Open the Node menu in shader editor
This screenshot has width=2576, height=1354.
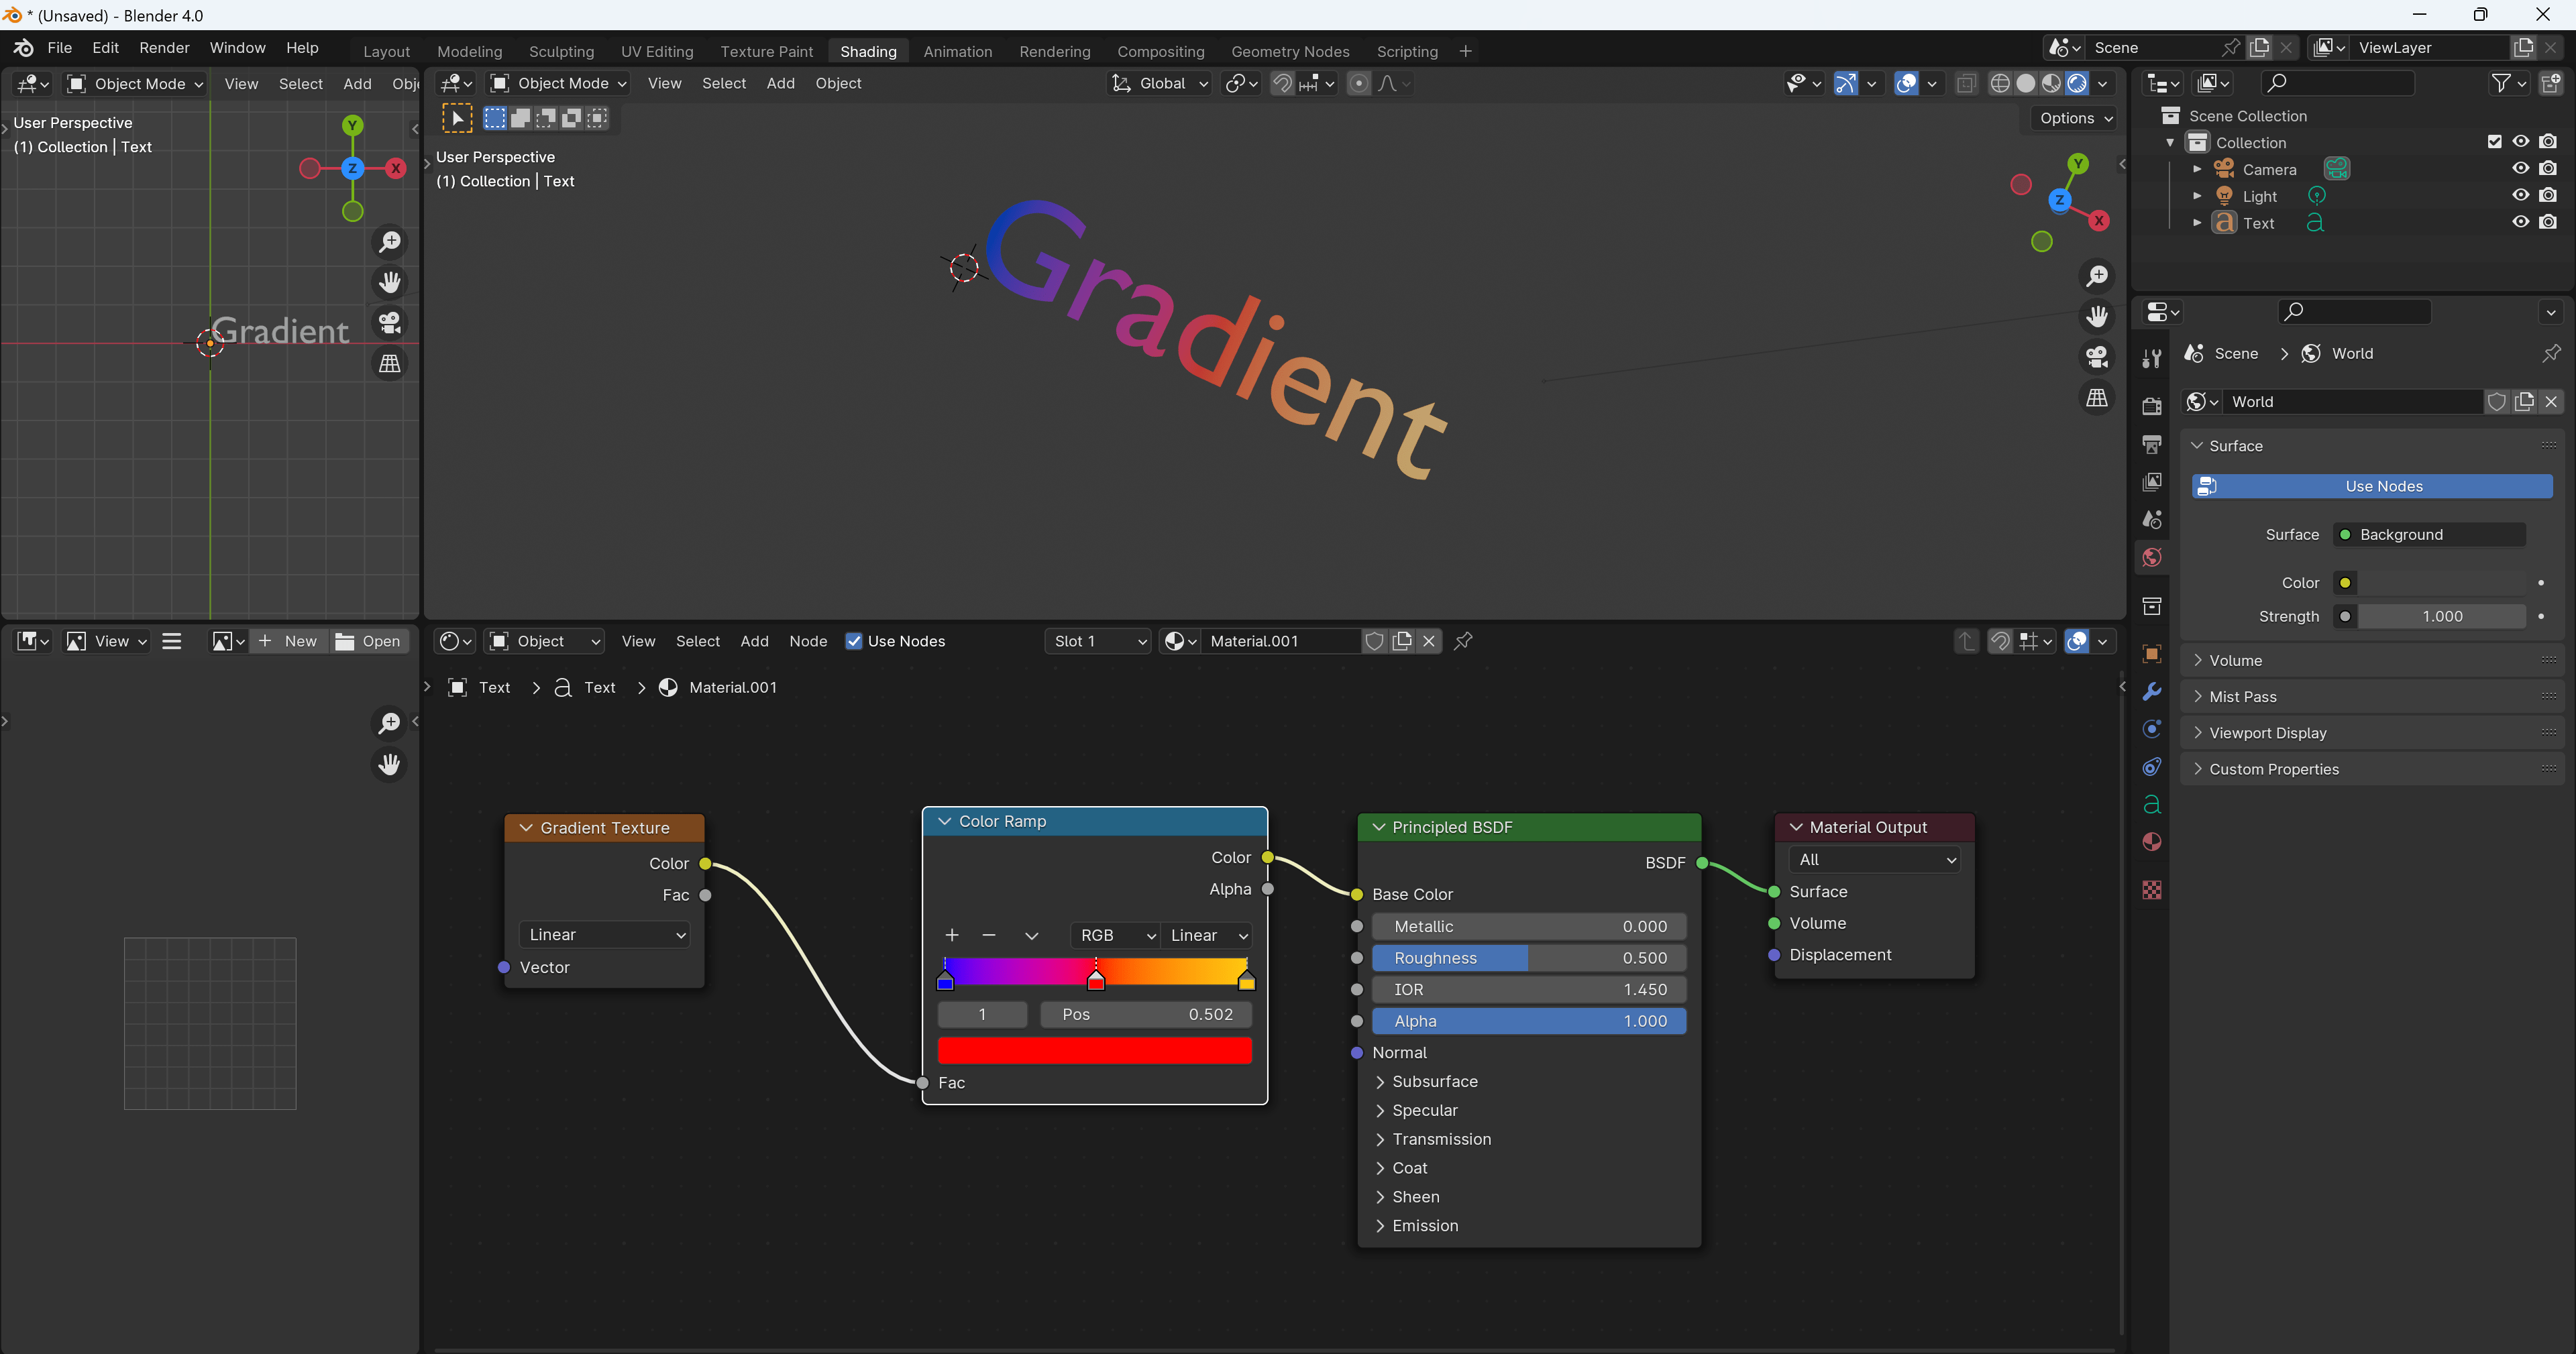point(807,641)
